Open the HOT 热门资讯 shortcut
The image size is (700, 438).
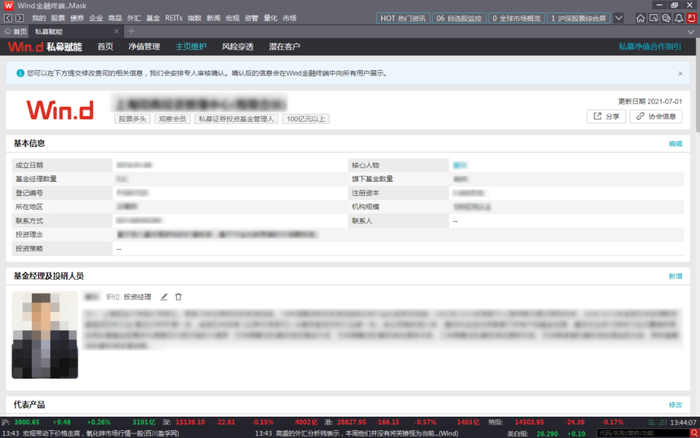click(403, 18)
